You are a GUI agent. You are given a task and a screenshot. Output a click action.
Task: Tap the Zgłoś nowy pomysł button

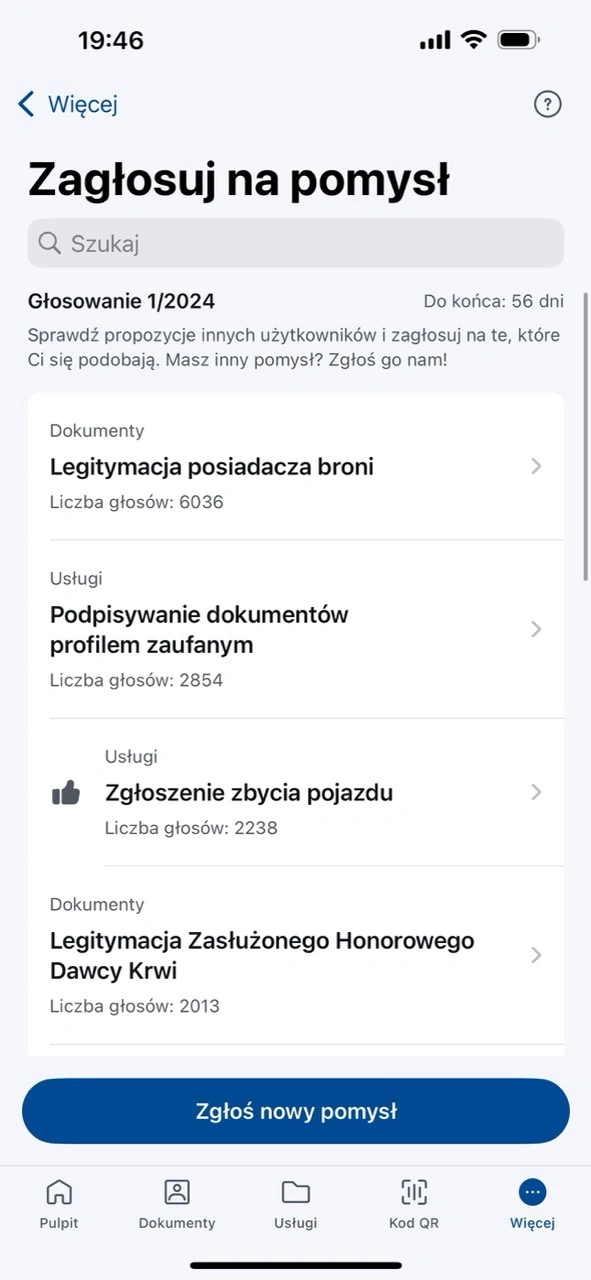tap(296, 1111)
